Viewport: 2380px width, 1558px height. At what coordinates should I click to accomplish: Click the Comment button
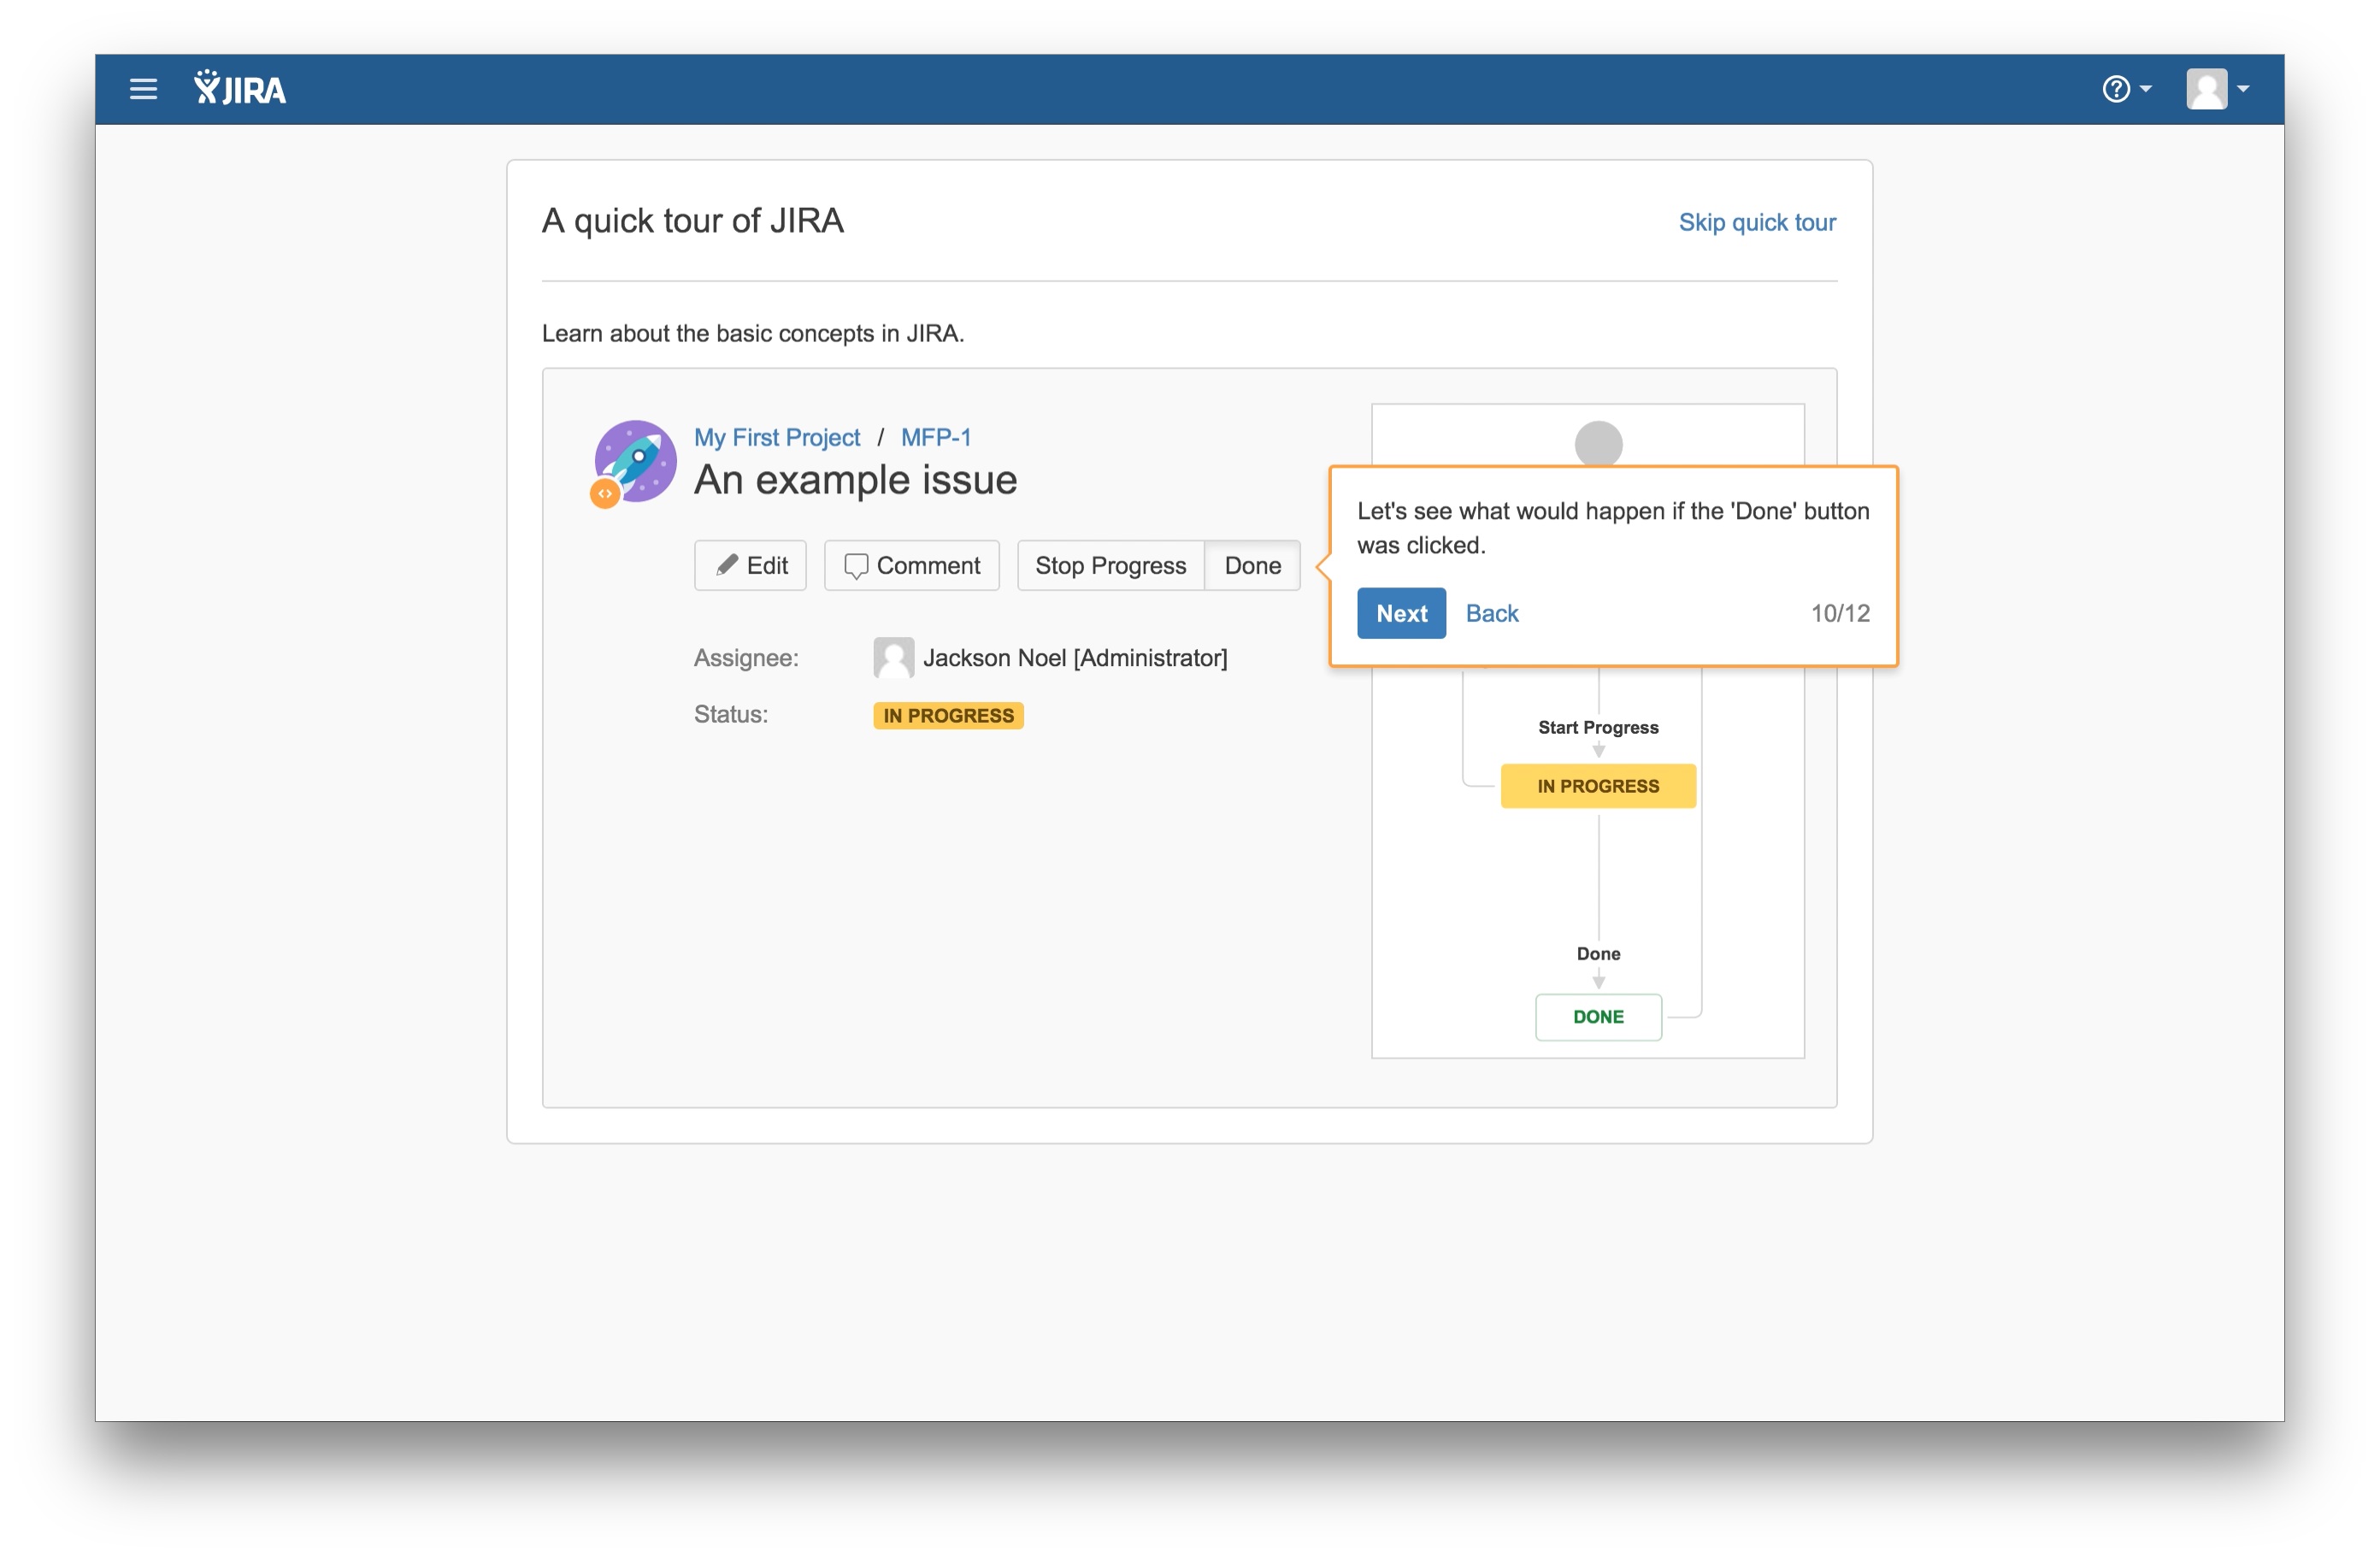coord(911,566)
